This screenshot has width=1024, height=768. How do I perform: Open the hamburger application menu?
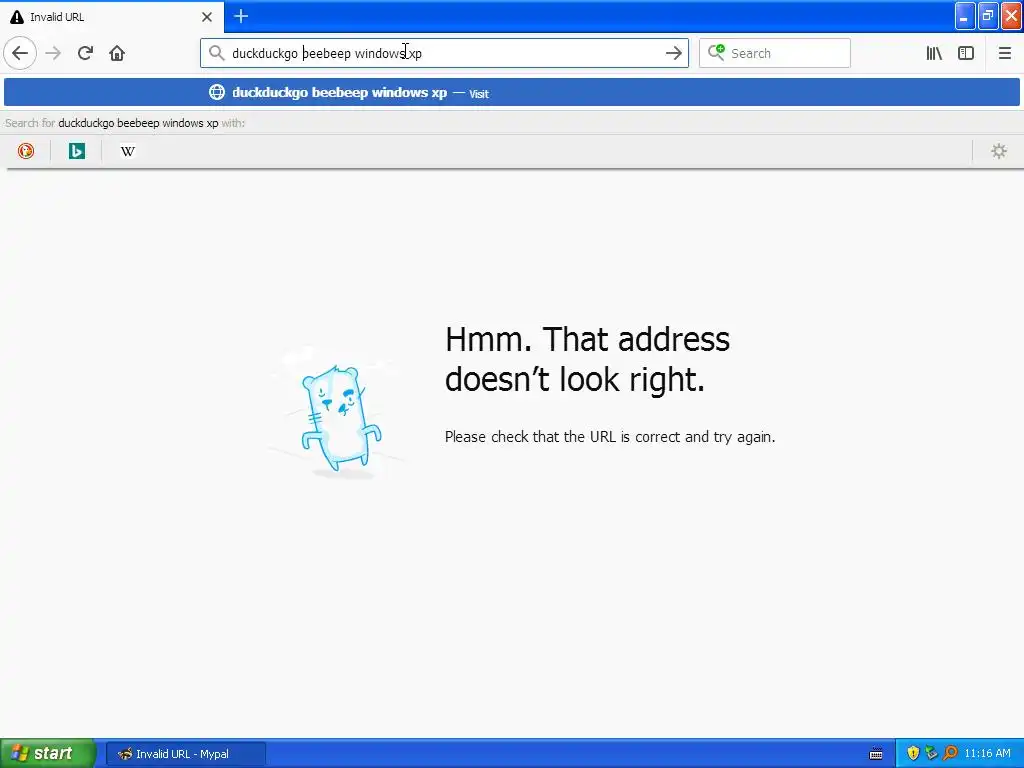(1004, 53)
